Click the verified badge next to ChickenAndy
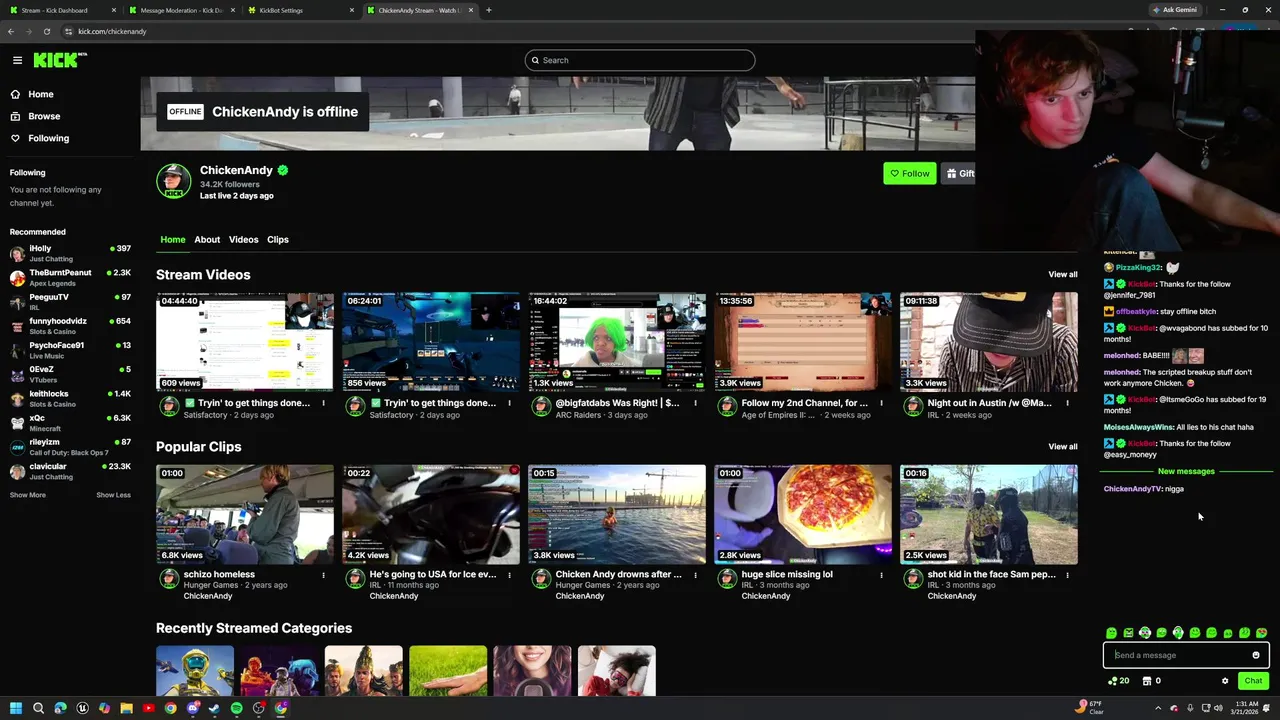 click(x=283, y=170)
